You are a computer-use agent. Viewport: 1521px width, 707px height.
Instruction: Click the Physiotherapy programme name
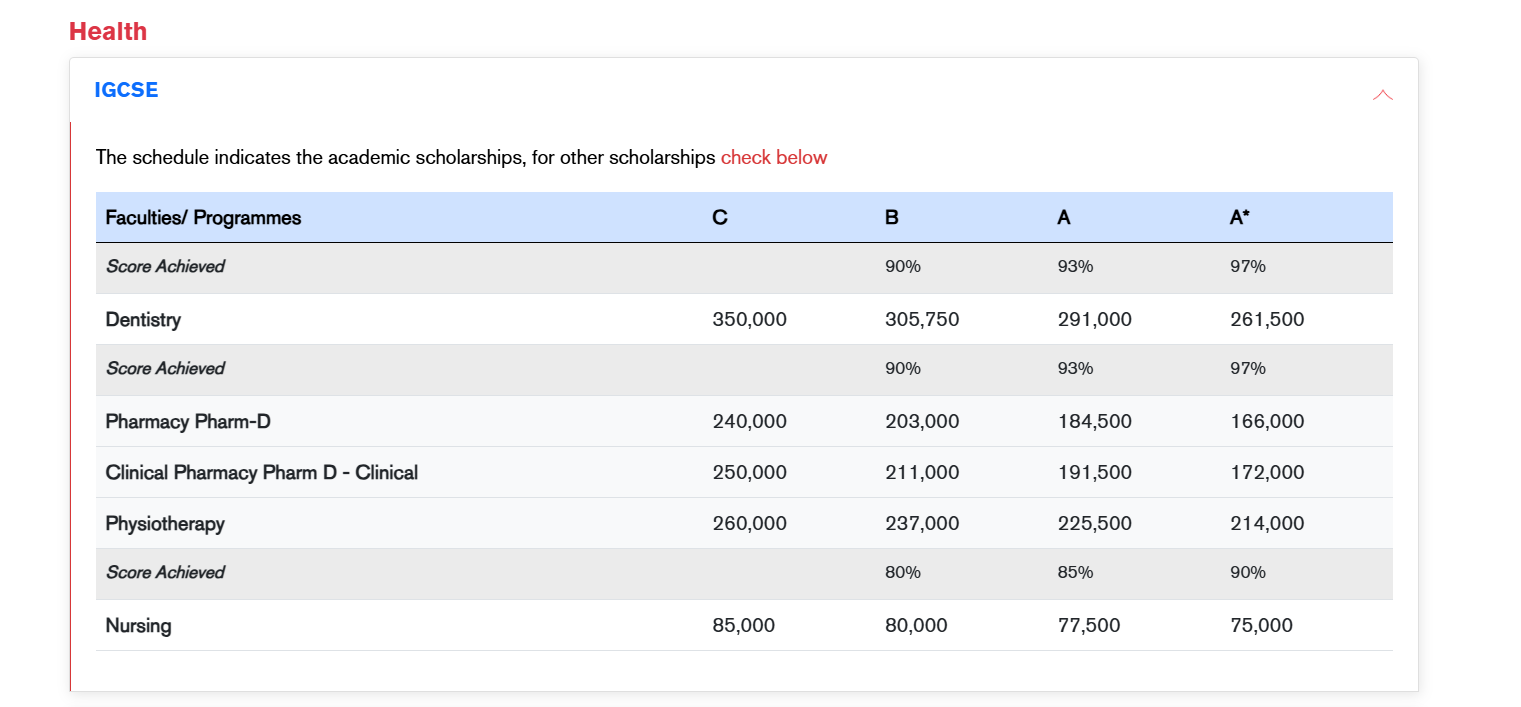tap(165, 524)
